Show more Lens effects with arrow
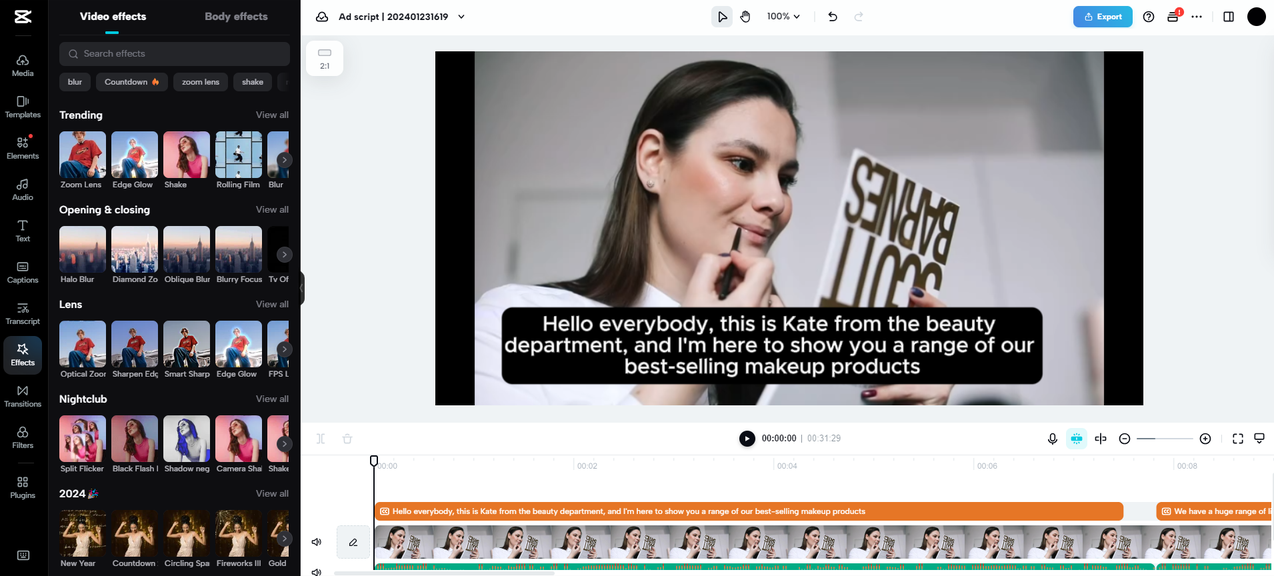This screenshot has height=576, width=1274. tap(285, 349)
